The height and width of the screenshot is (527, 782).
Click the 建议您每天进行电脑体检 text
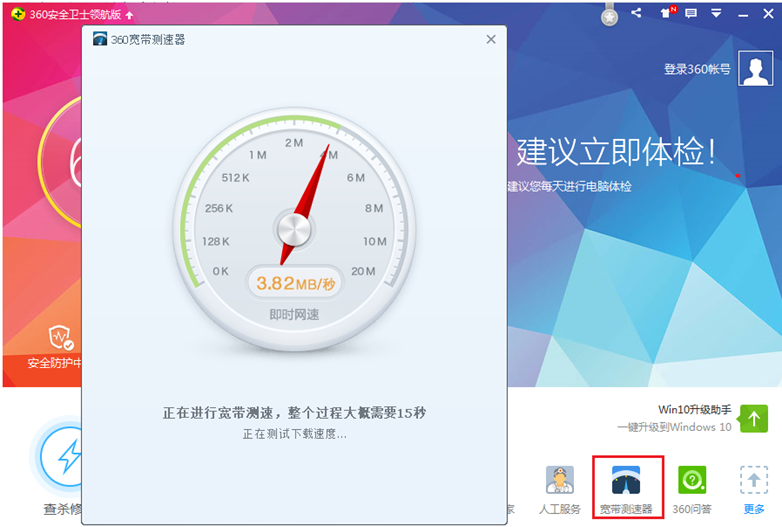[x=570, y=186]
